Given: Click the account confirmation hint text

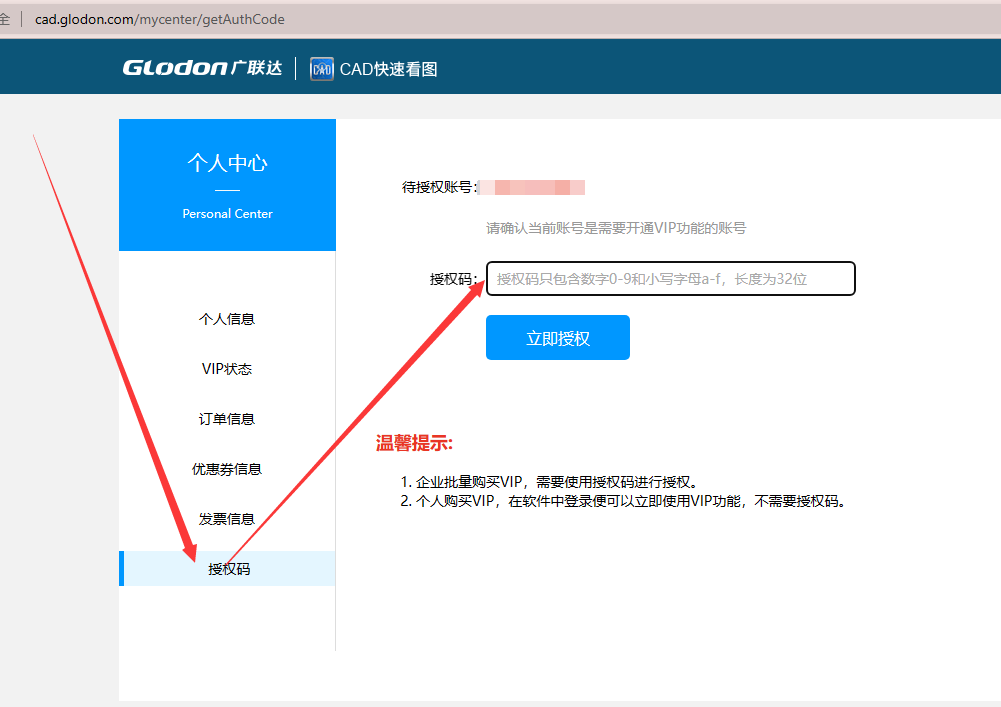Looking at the screenshot, I should click(x=616, y=228).
